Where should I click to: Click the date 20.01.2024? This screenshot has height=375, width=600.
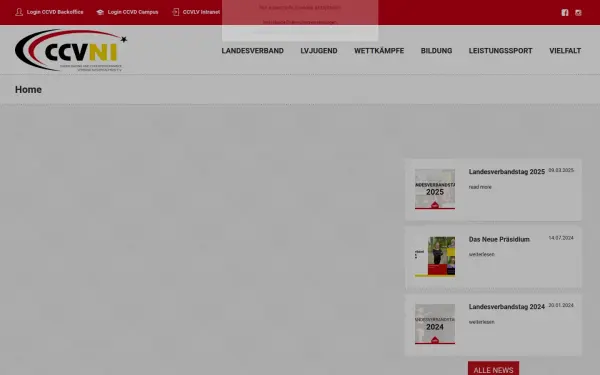(561, 305)
